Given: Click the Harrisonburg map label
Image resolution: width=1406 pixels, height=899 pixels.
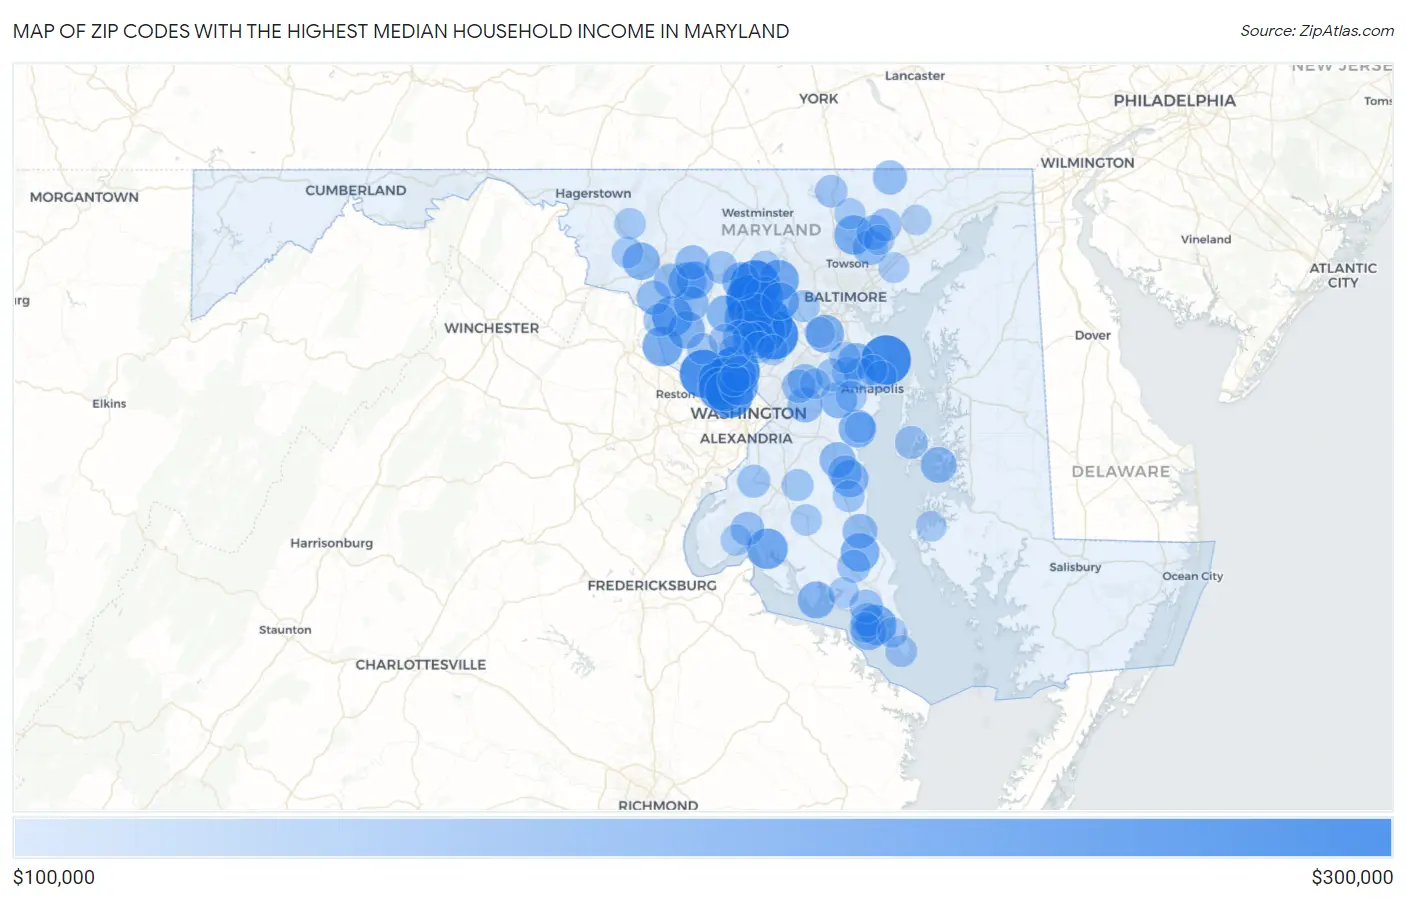Looking at the screenshot, I should (x=331, y=543).
